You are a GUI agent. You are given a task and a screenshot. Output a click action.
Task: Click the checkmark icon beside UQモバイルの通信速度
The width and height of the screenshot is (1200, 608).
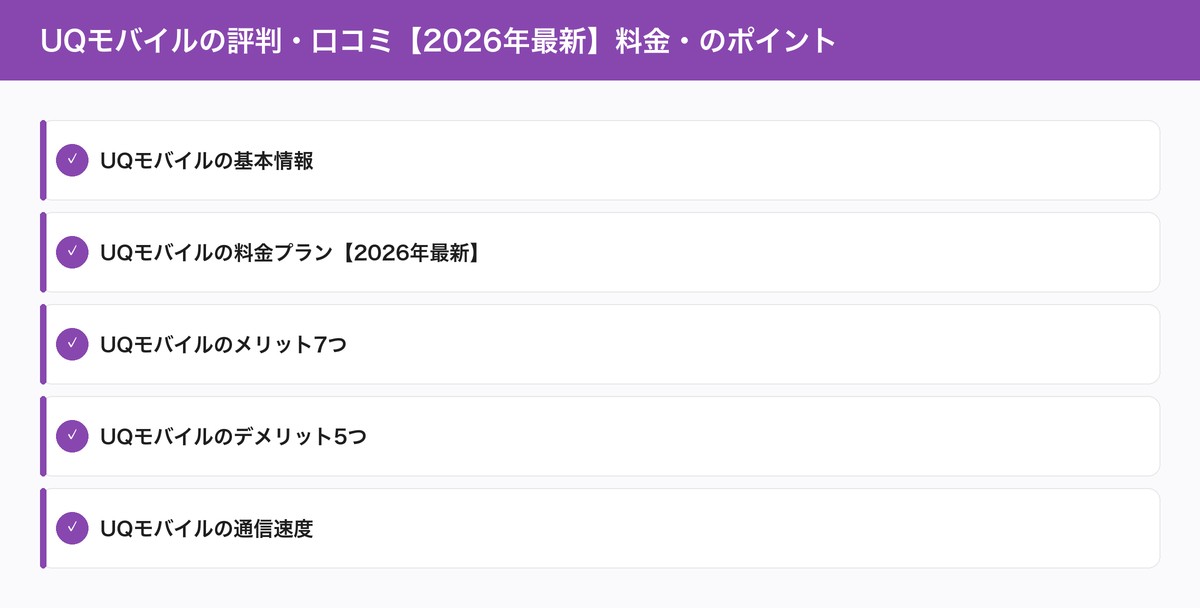click(72, 528)
